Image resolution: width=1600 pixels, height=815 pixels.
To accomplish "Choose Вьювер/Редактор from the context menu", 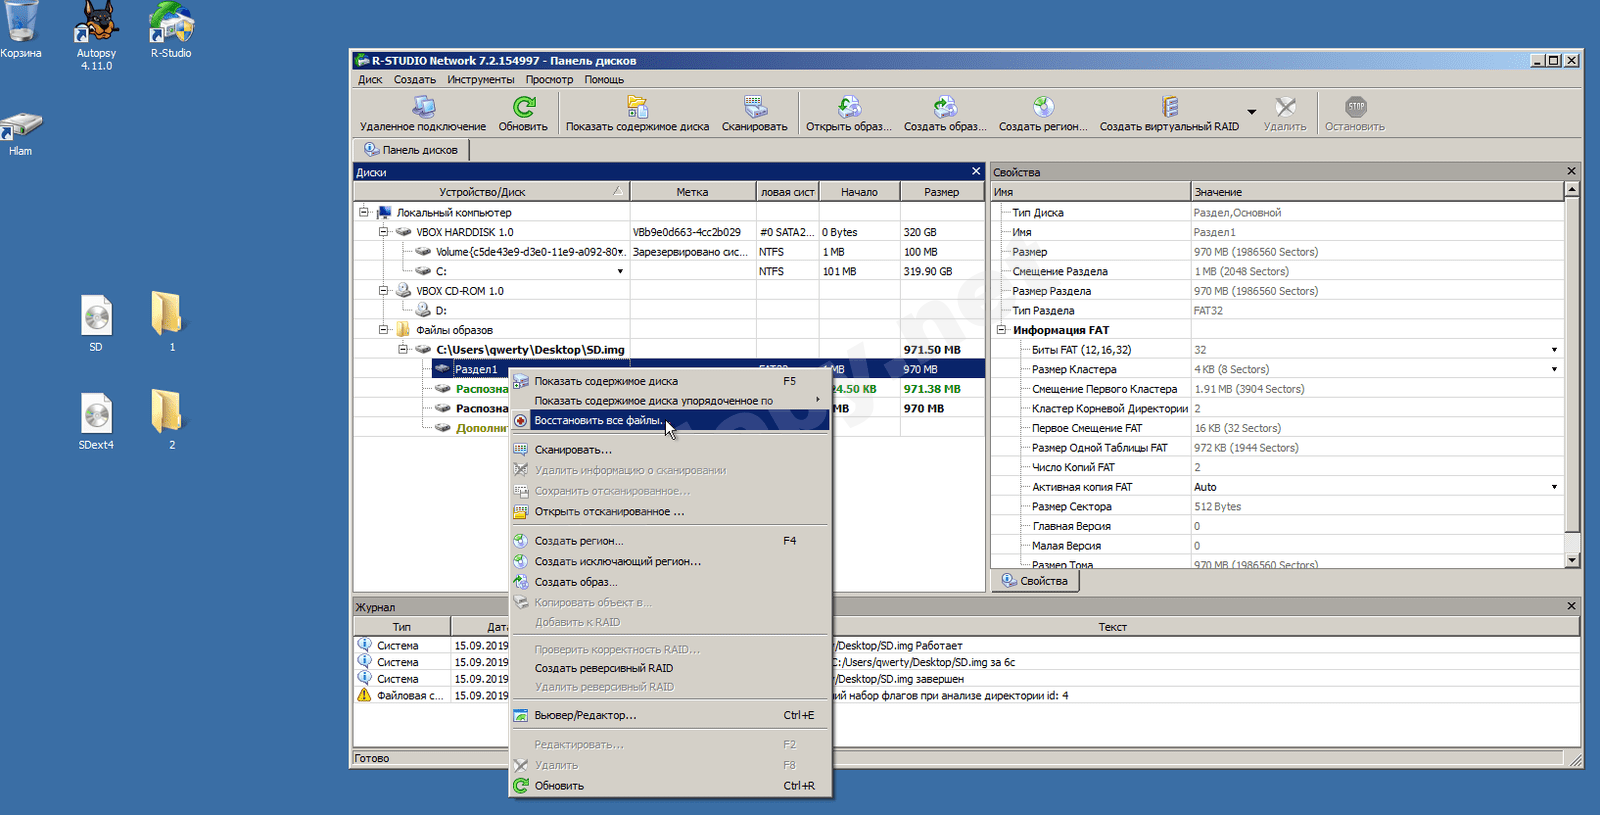I will point(585,716).
